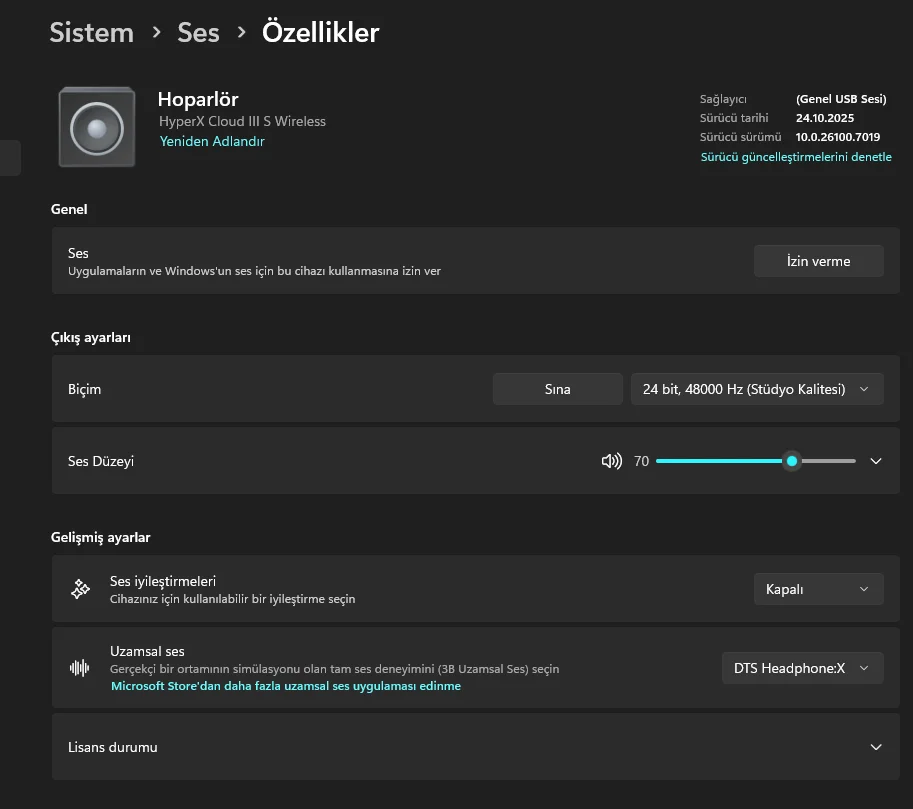This screenshot has height=809, width=913.
Task: Go back to Ses in the breadcrumb
Action: click(198, 32)
